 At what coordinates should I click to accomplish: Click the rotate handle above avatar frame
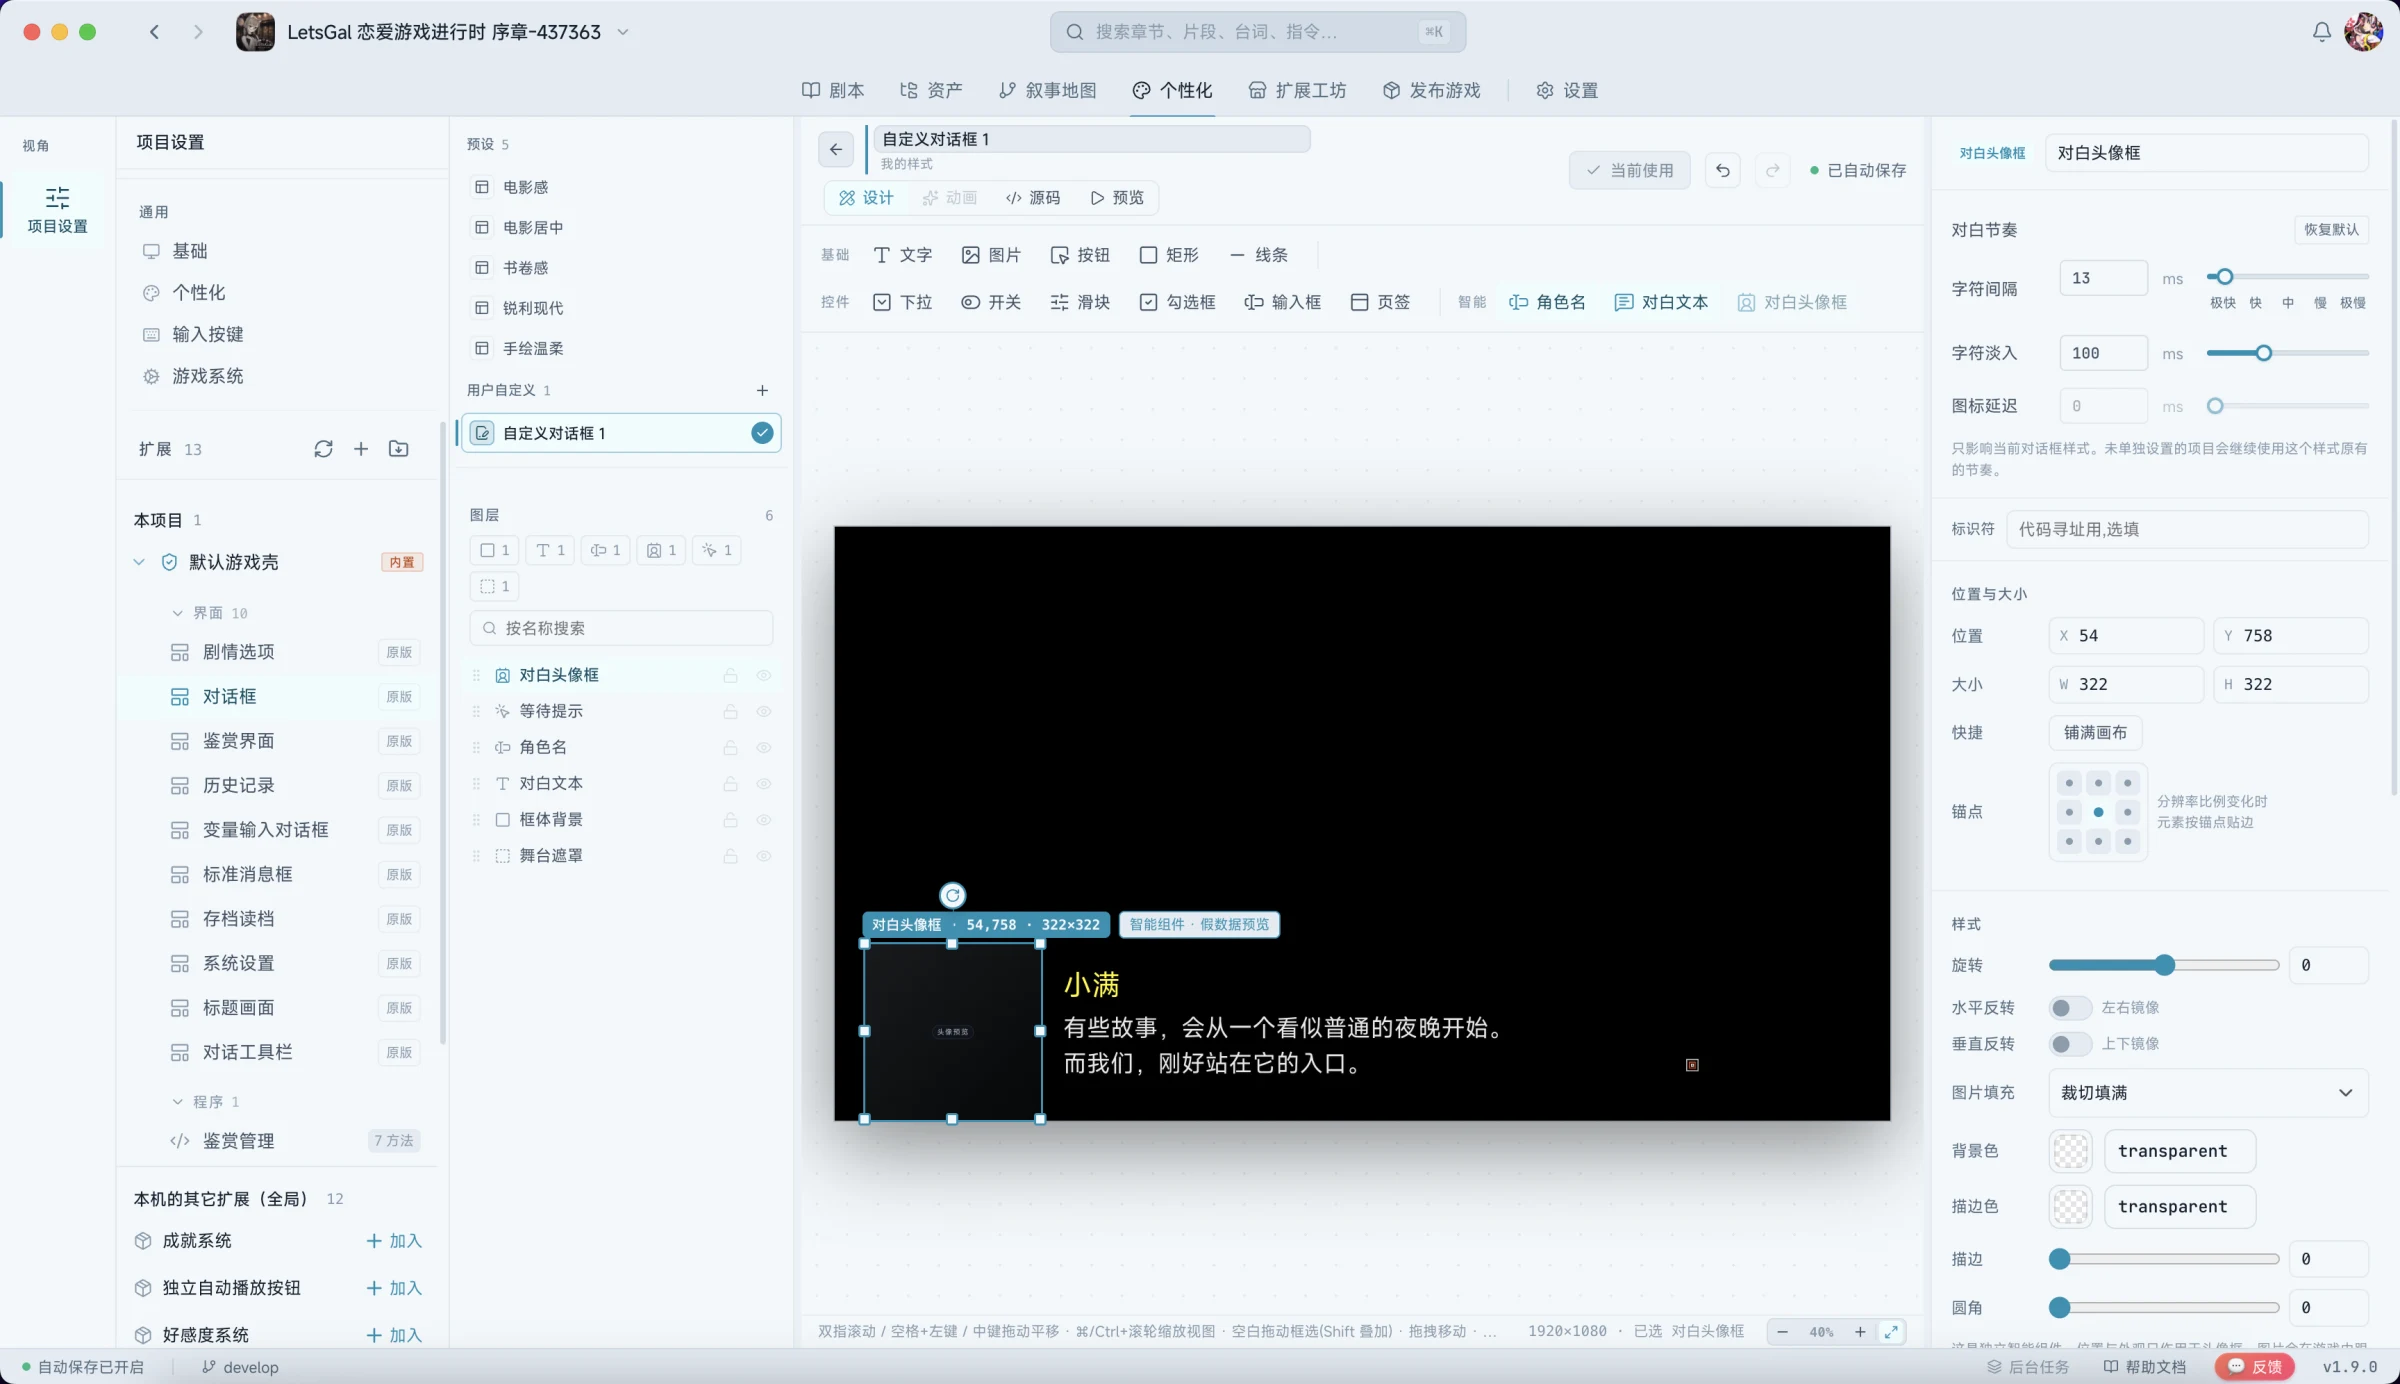click(952, 895)
